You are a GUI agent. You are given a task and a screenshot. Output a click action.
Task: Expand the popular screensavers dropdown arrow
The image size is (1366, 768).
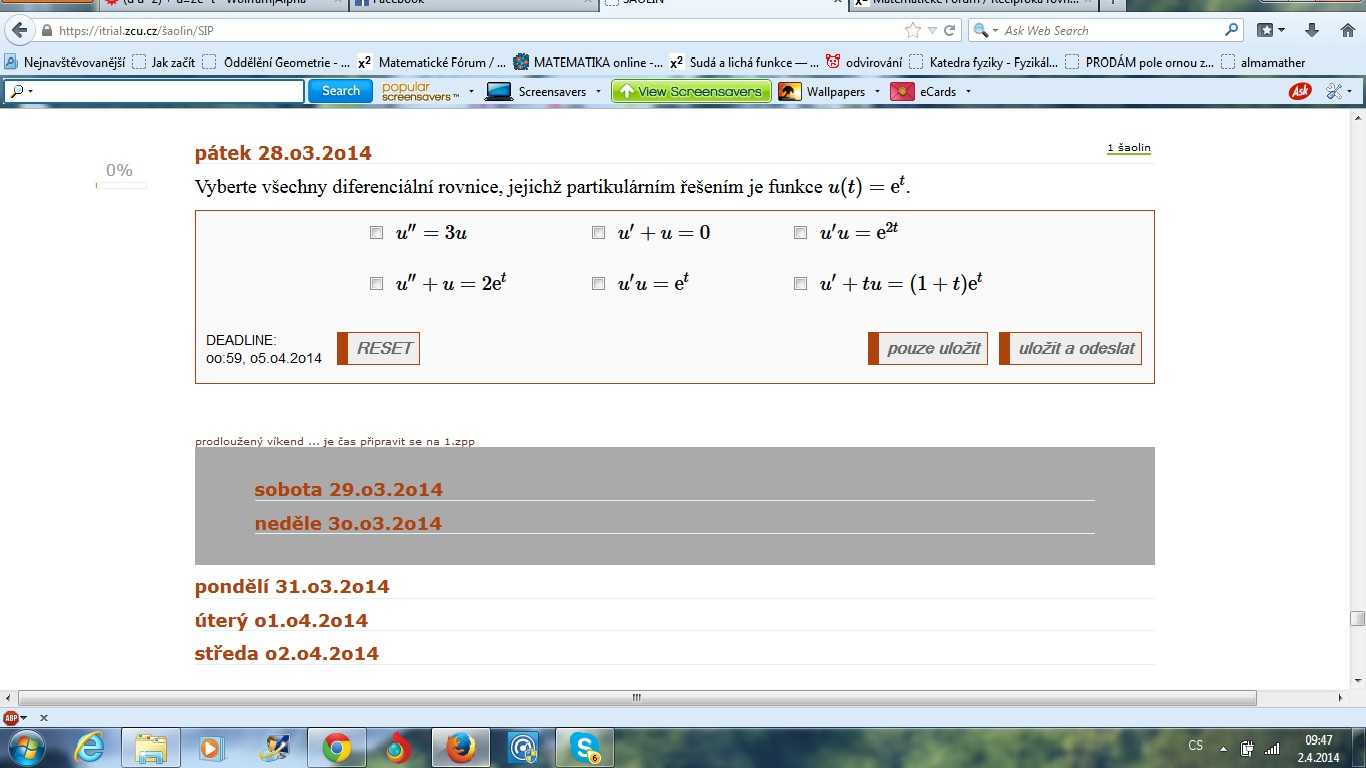point(471,91)
